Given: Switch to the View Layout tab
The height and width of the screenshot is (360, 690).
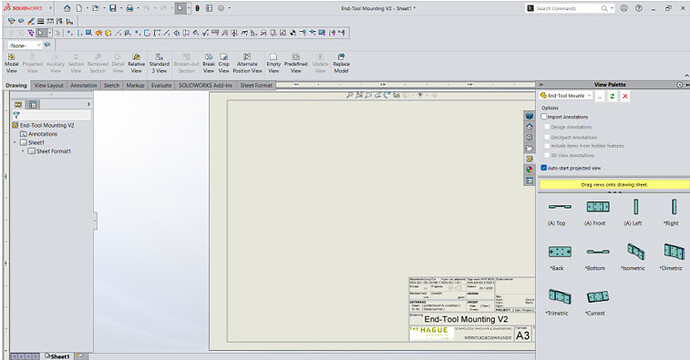Looking at the screenshot, I should pos(49,85).
